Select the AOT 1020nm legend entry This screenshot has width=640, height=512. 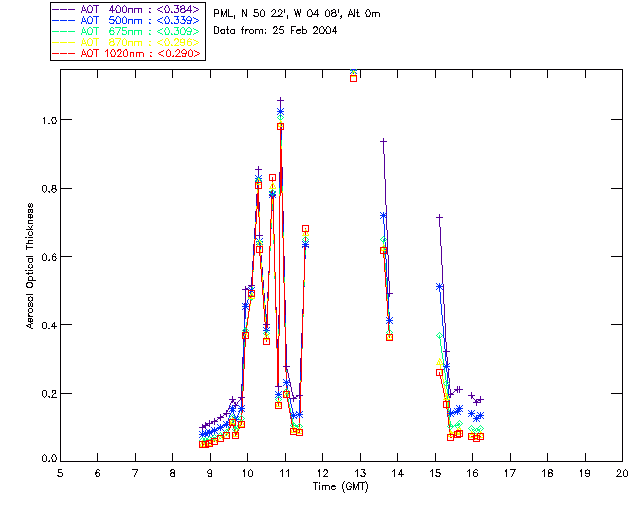(127, 53)
